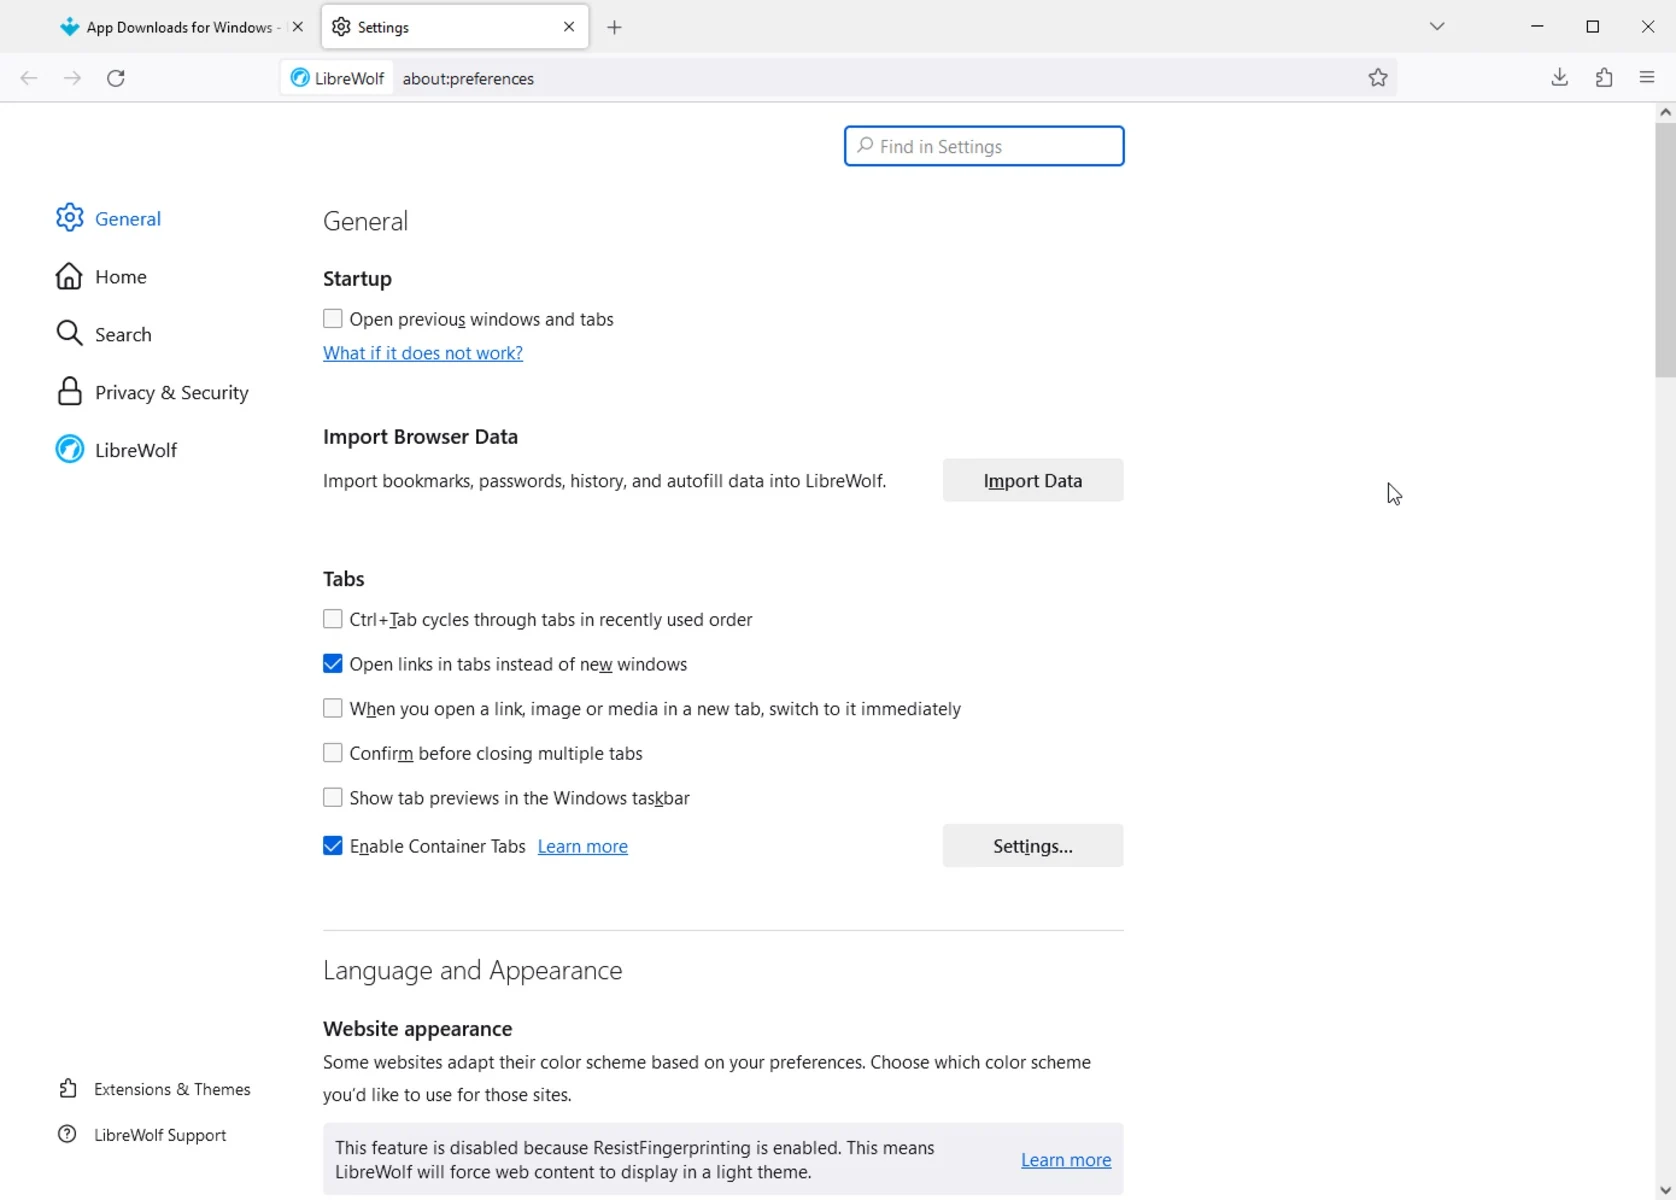Click the LibreWolf identity icon in address bar
The width and height of the screenshot is (1676, 1200).
tap(337, 78)
